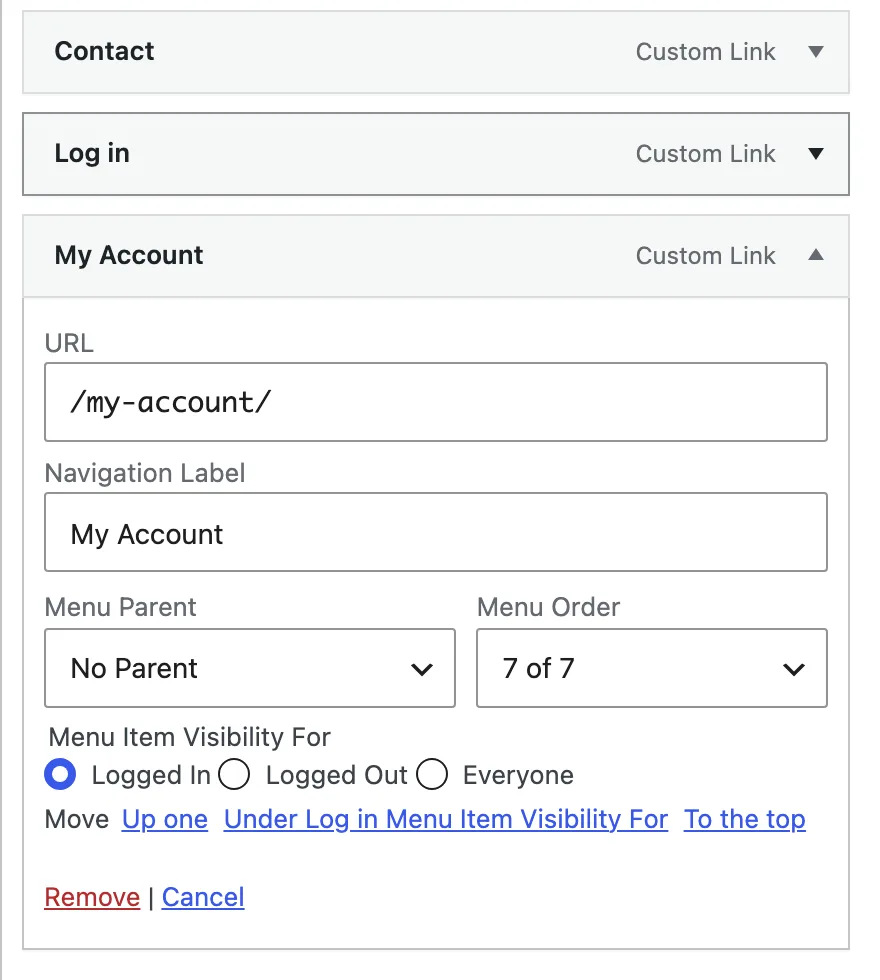Click the Menu Item Visibility For label
Viewport: 880px width, 980px height.
[189, 738]
